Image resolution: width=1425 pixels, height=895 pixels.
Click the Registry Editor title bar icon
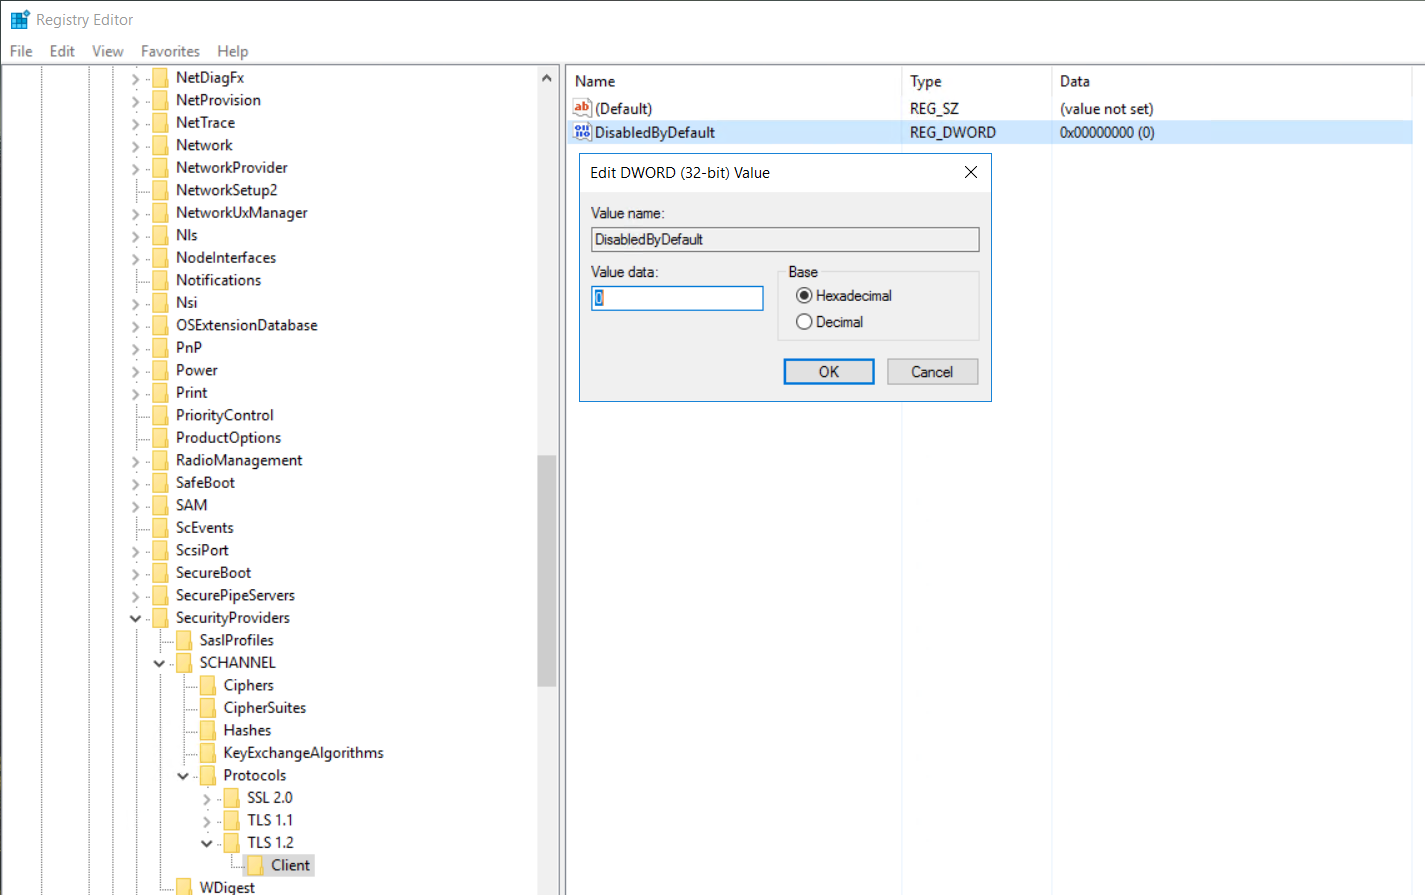coord(20,19)
